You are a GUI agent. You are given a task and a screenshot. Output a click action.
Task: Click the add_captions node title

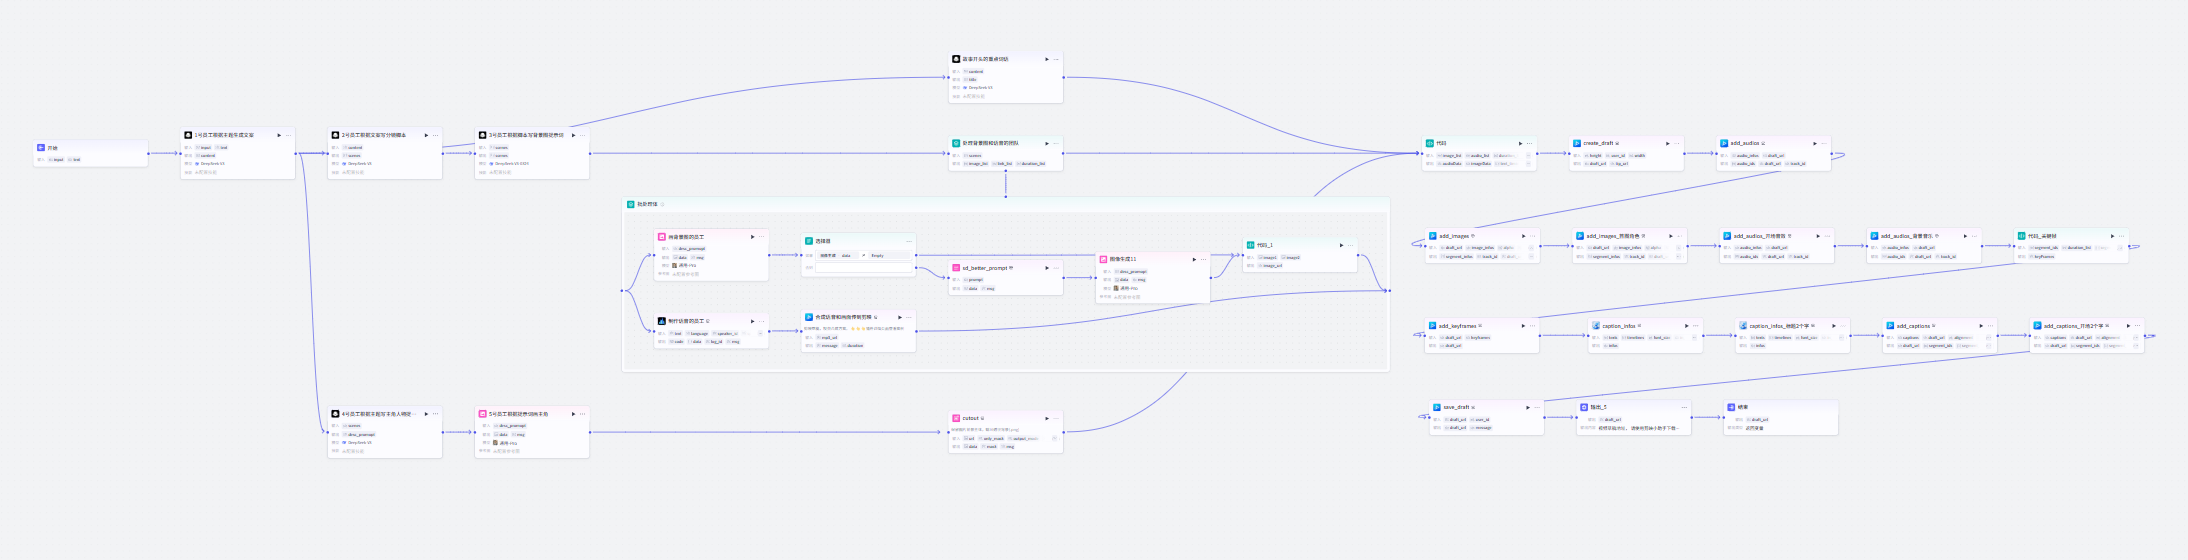(1913, 326)
